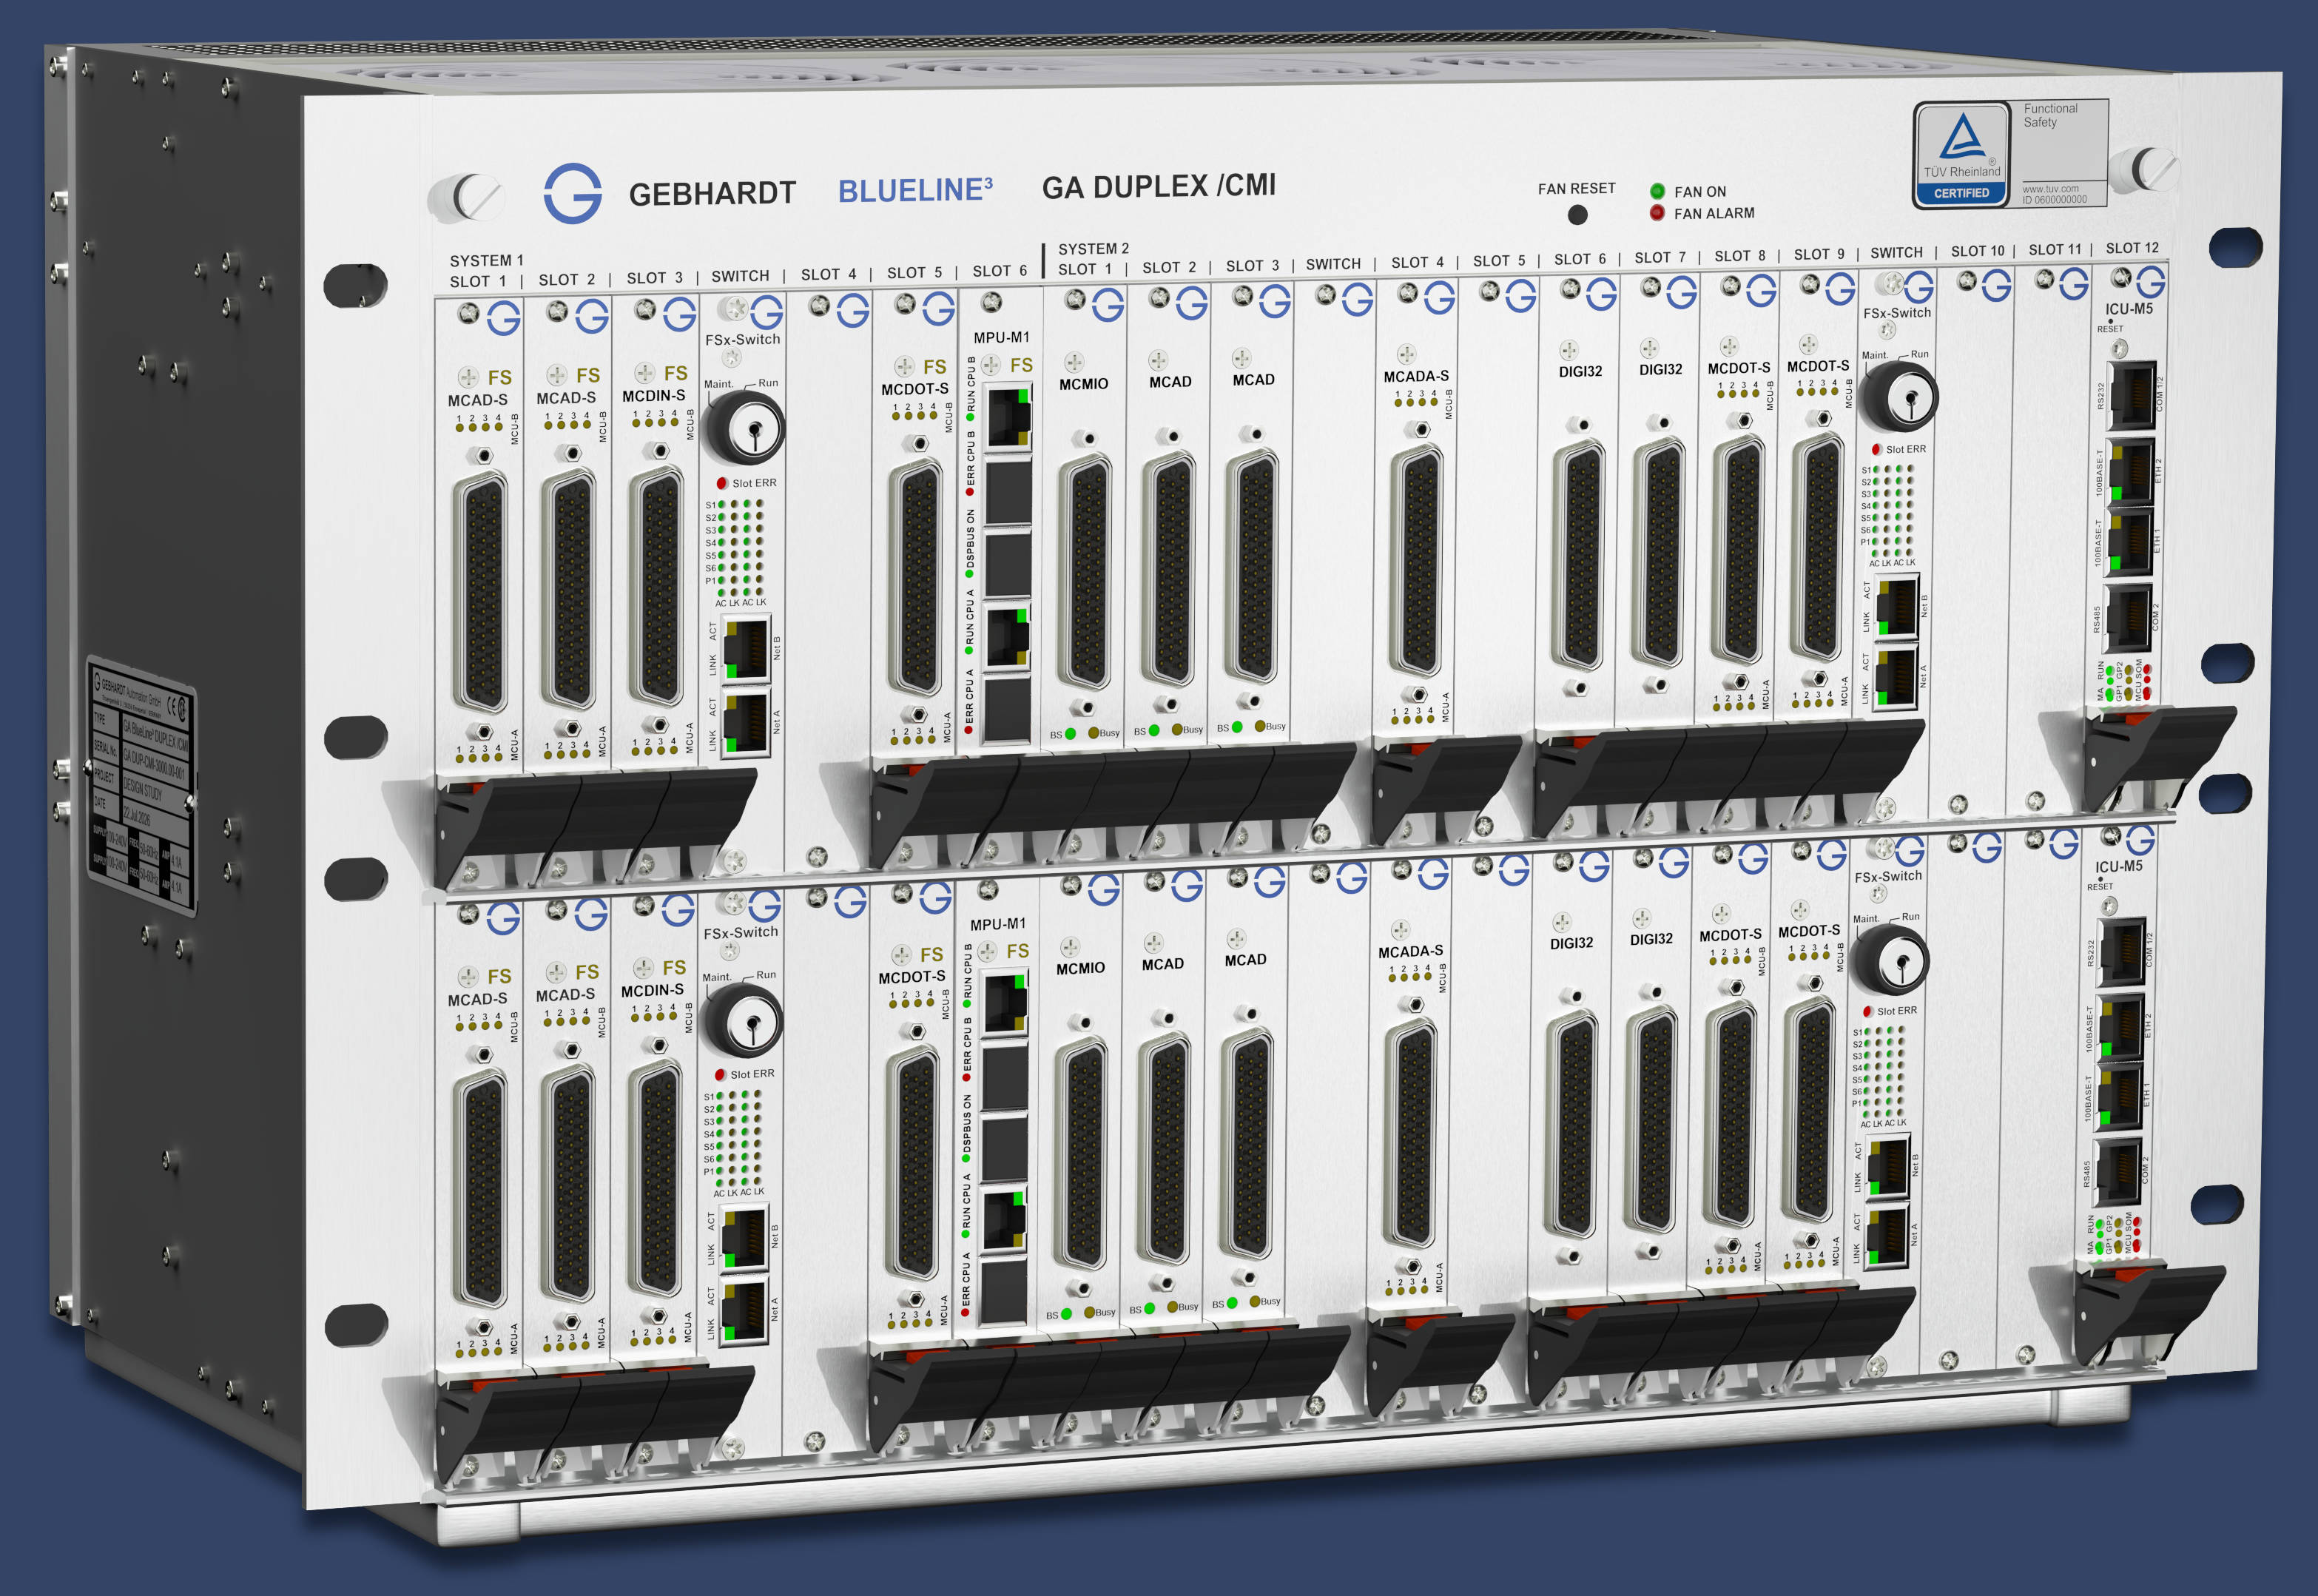2318x1596 pixels.
Task: Click the green FAN ON indicator LED
Action: [x=1657, y=191]
